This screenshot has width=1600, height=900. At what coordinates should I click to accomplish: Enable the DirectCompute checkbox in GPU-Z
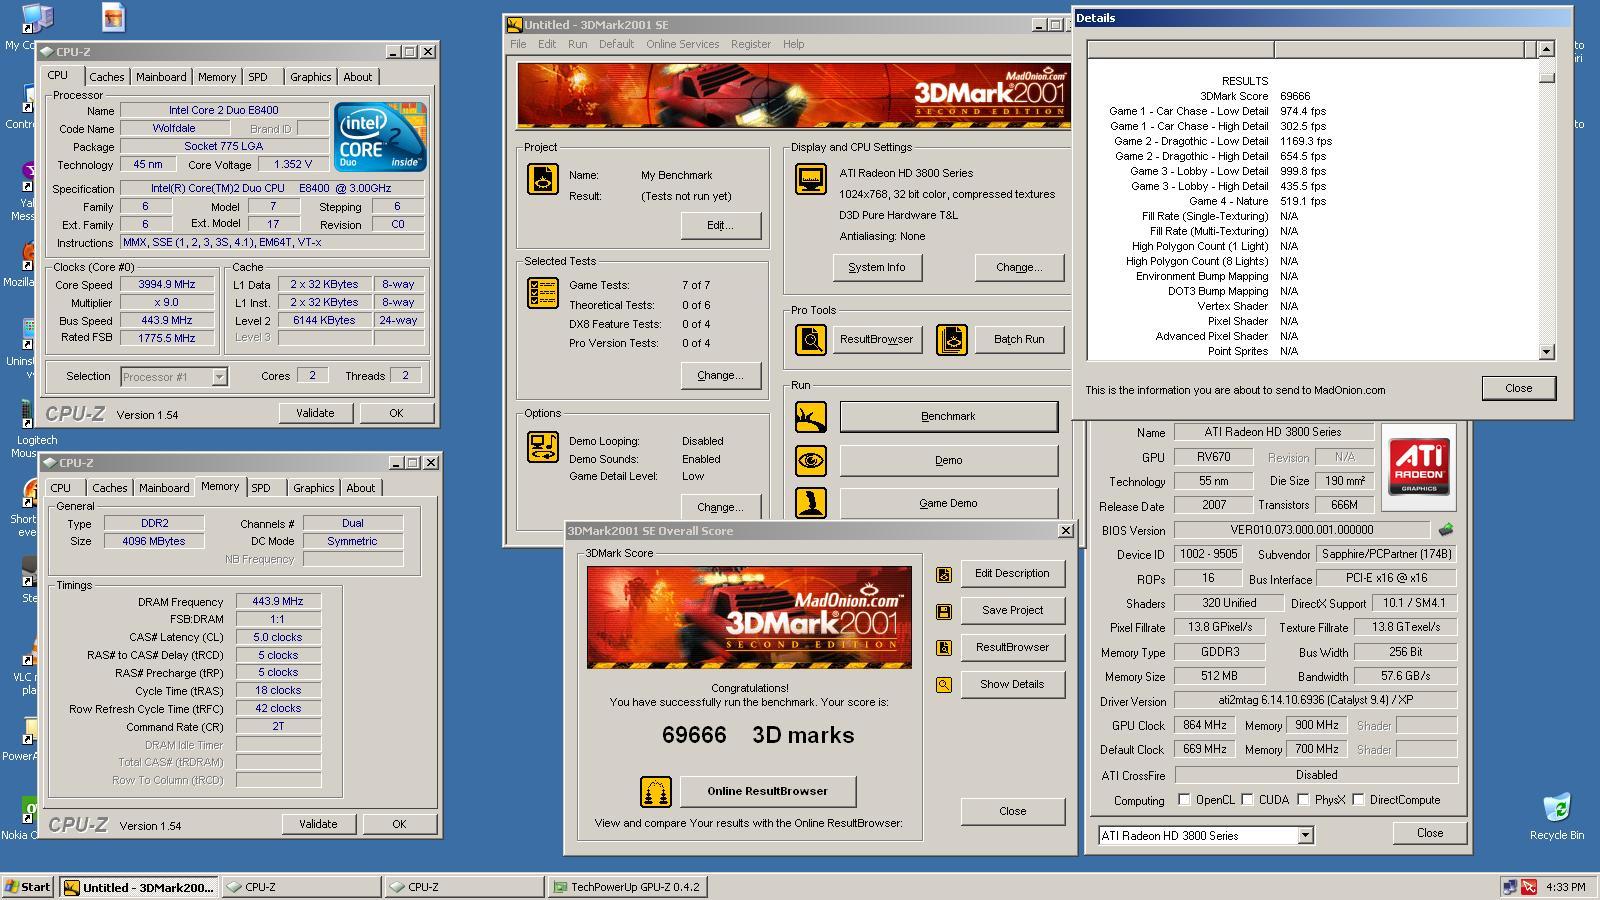pos(1358,799)
